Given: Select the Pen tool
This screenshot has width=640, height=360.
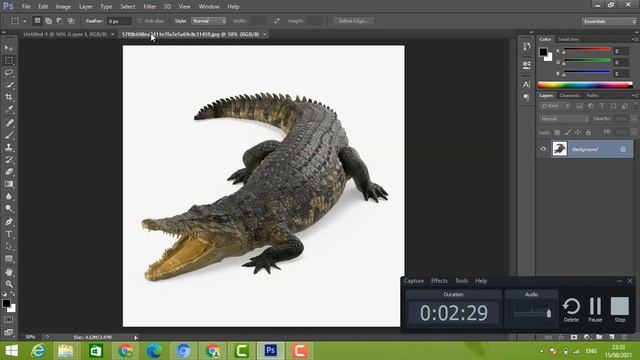Looking at the screenshot, I should point(9,222).
